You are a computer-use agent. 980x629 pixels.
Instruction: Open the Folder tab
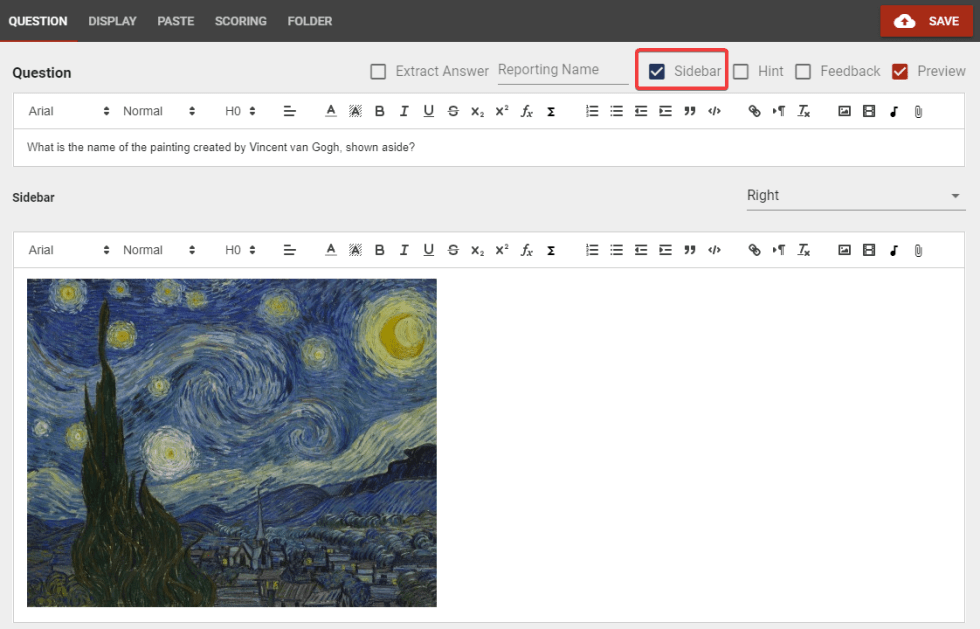(x=309, y=21)
